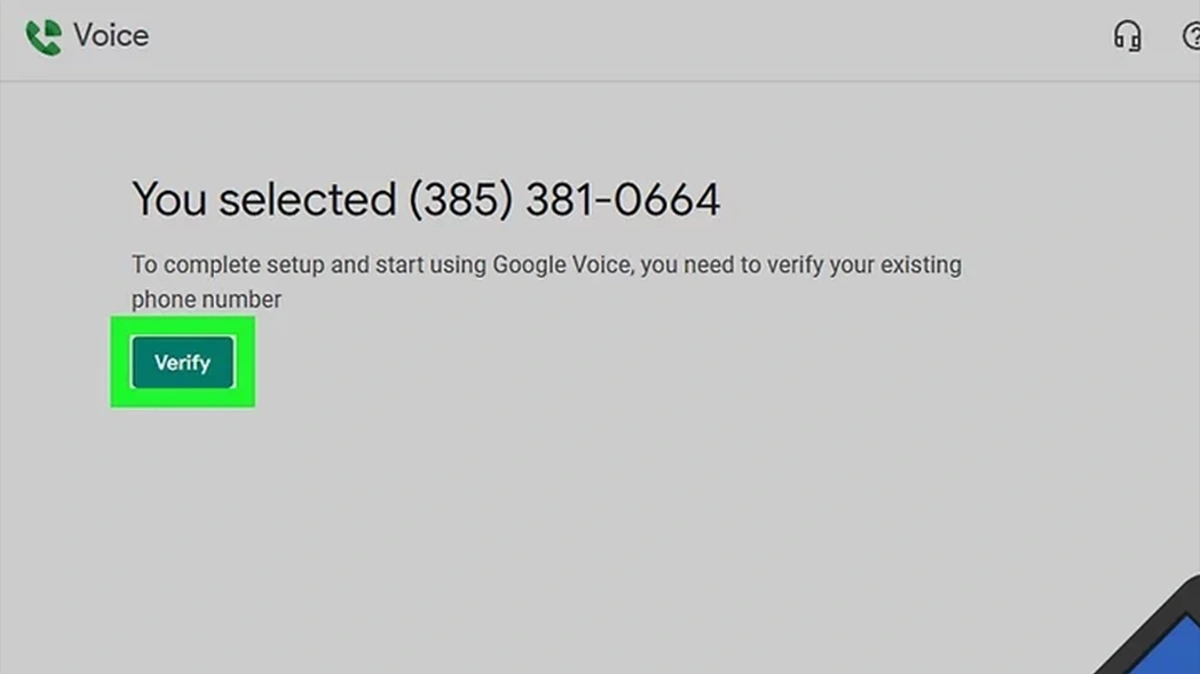Click the words "Google Voice" in description

562,266
